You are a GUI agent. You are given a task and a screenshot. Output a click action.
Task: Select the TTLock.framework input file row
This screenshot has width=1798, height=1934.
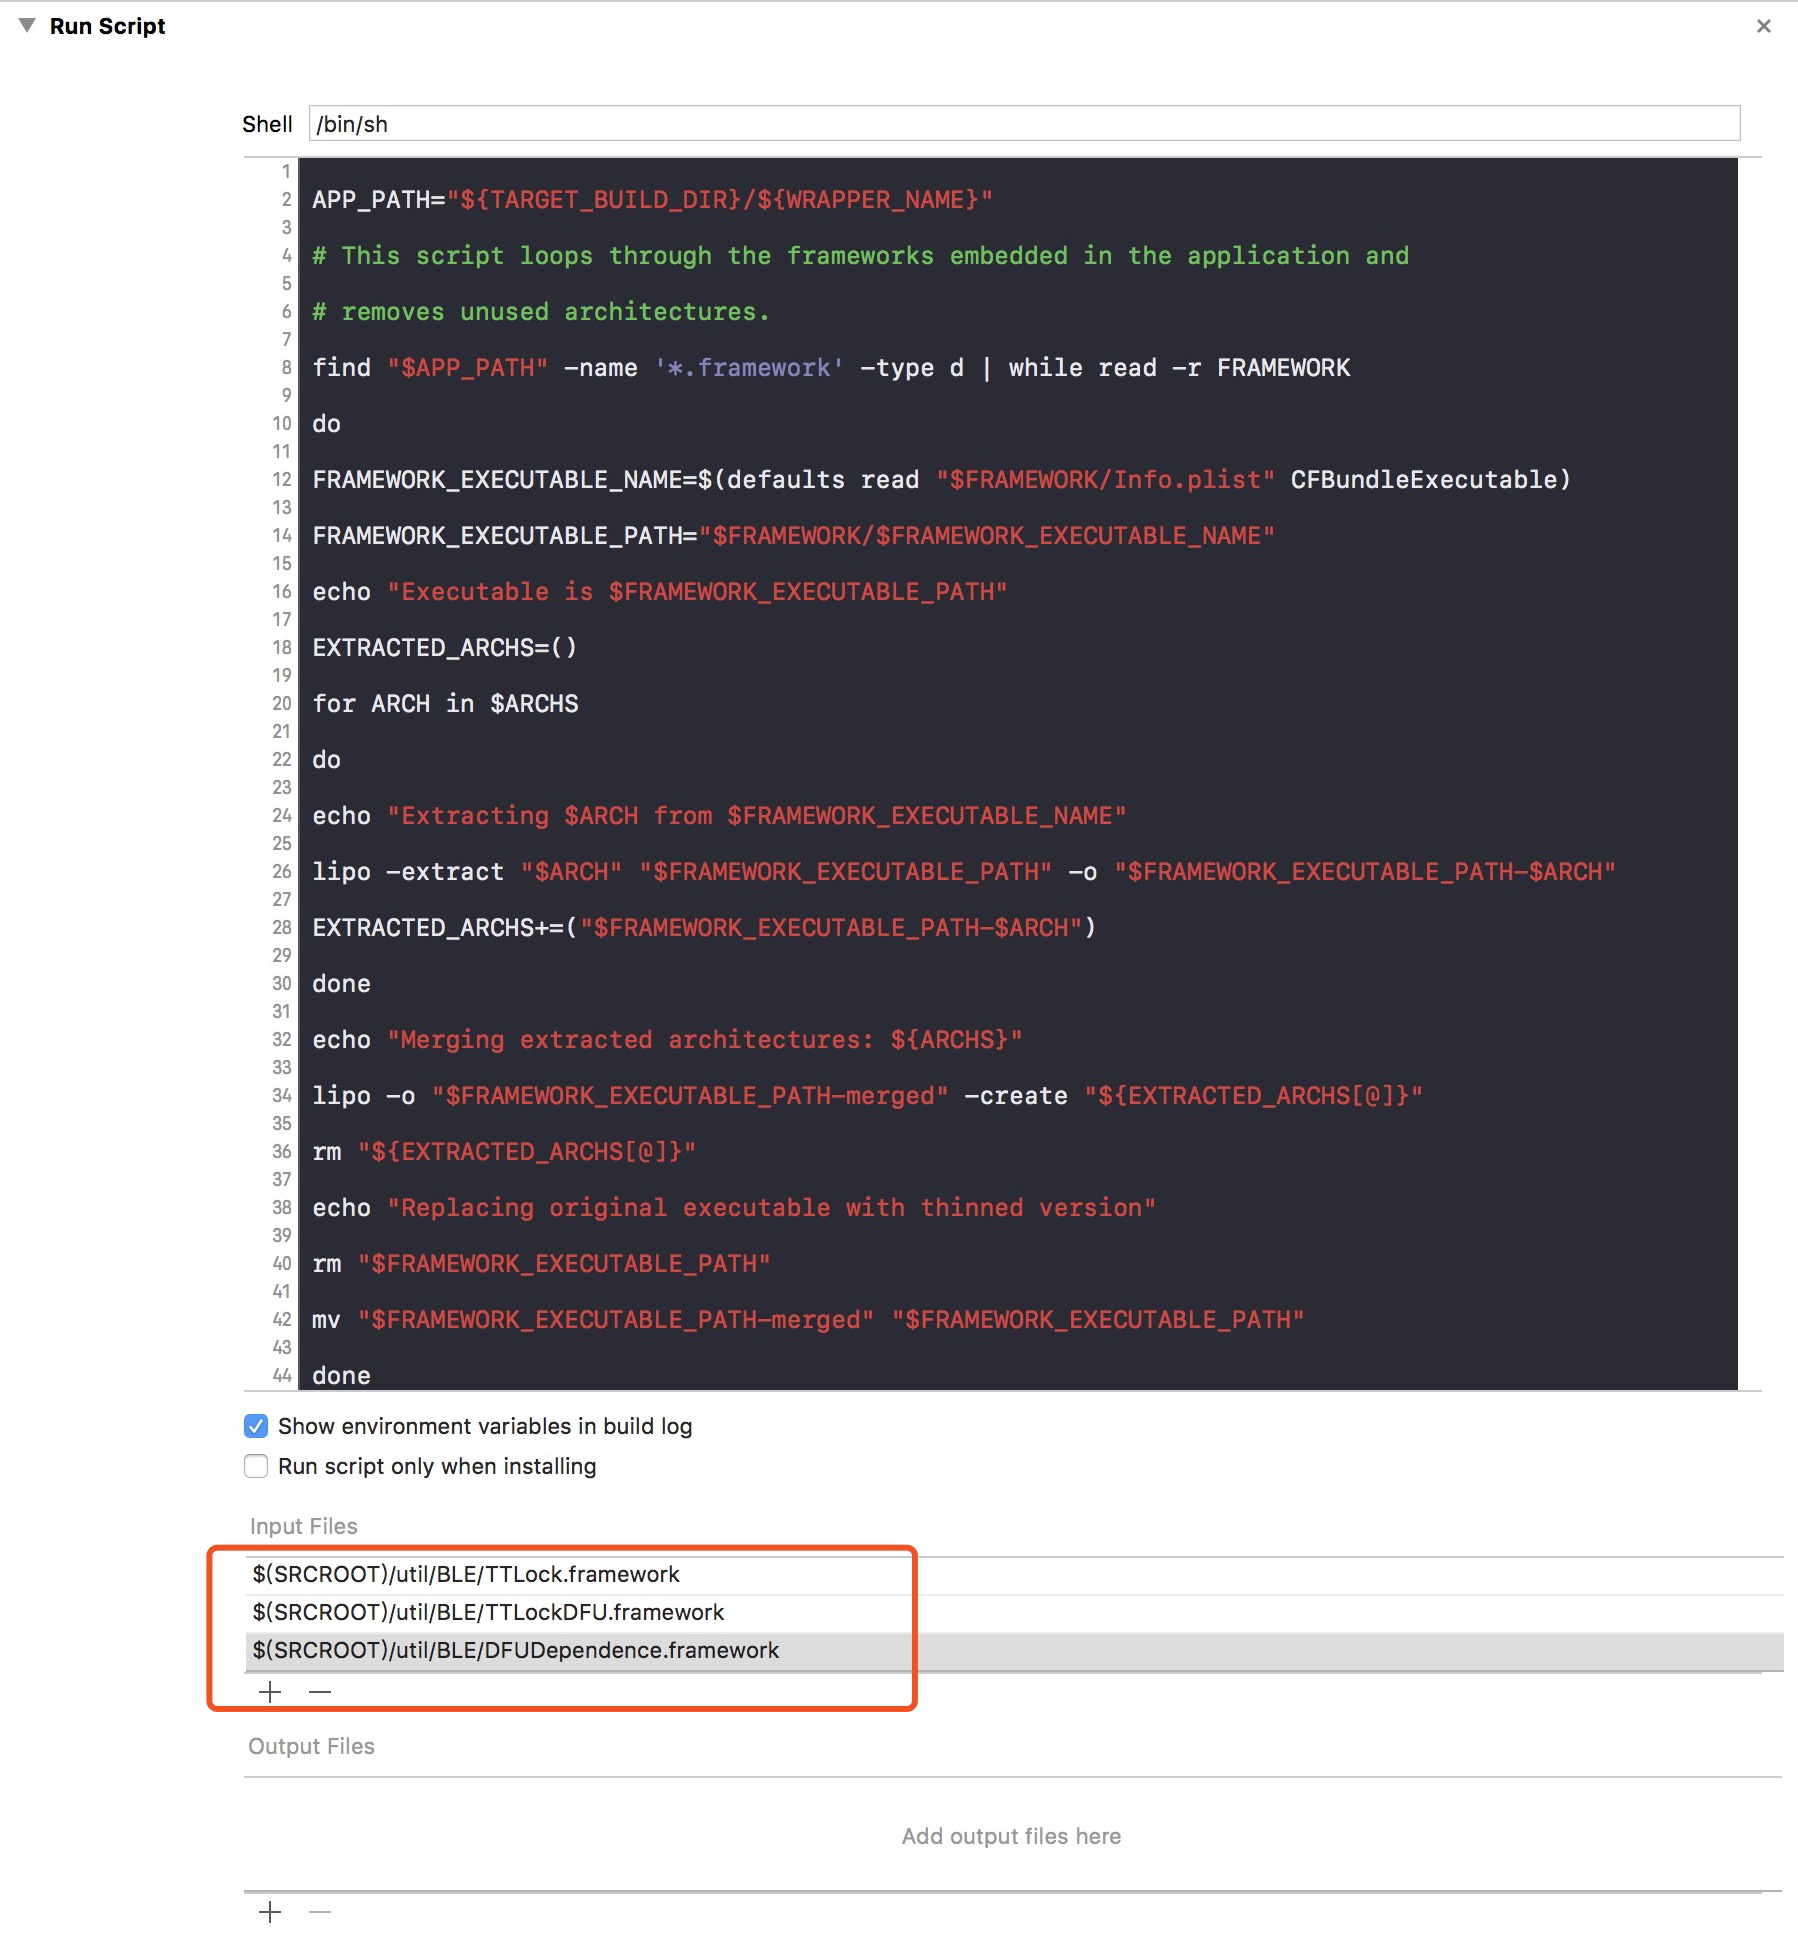pos(1014,1574)
